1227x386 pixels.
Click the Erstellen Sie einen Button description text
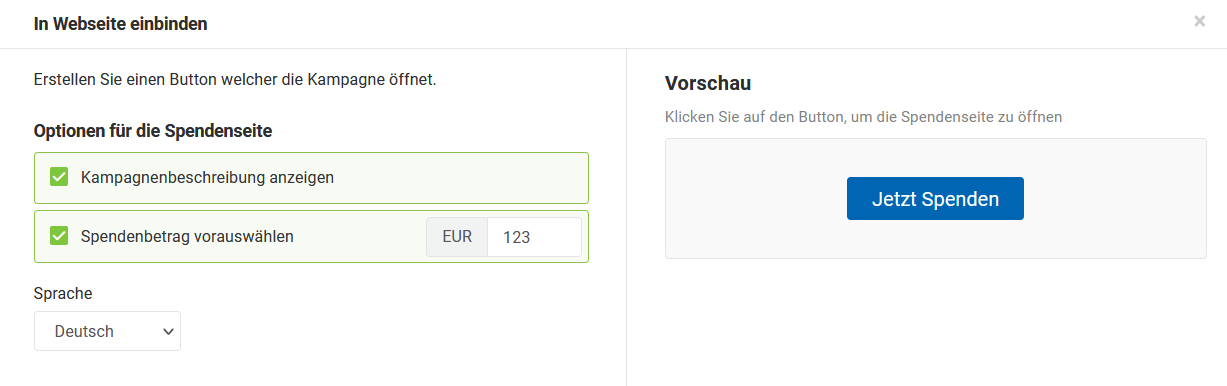pos(235,79)
